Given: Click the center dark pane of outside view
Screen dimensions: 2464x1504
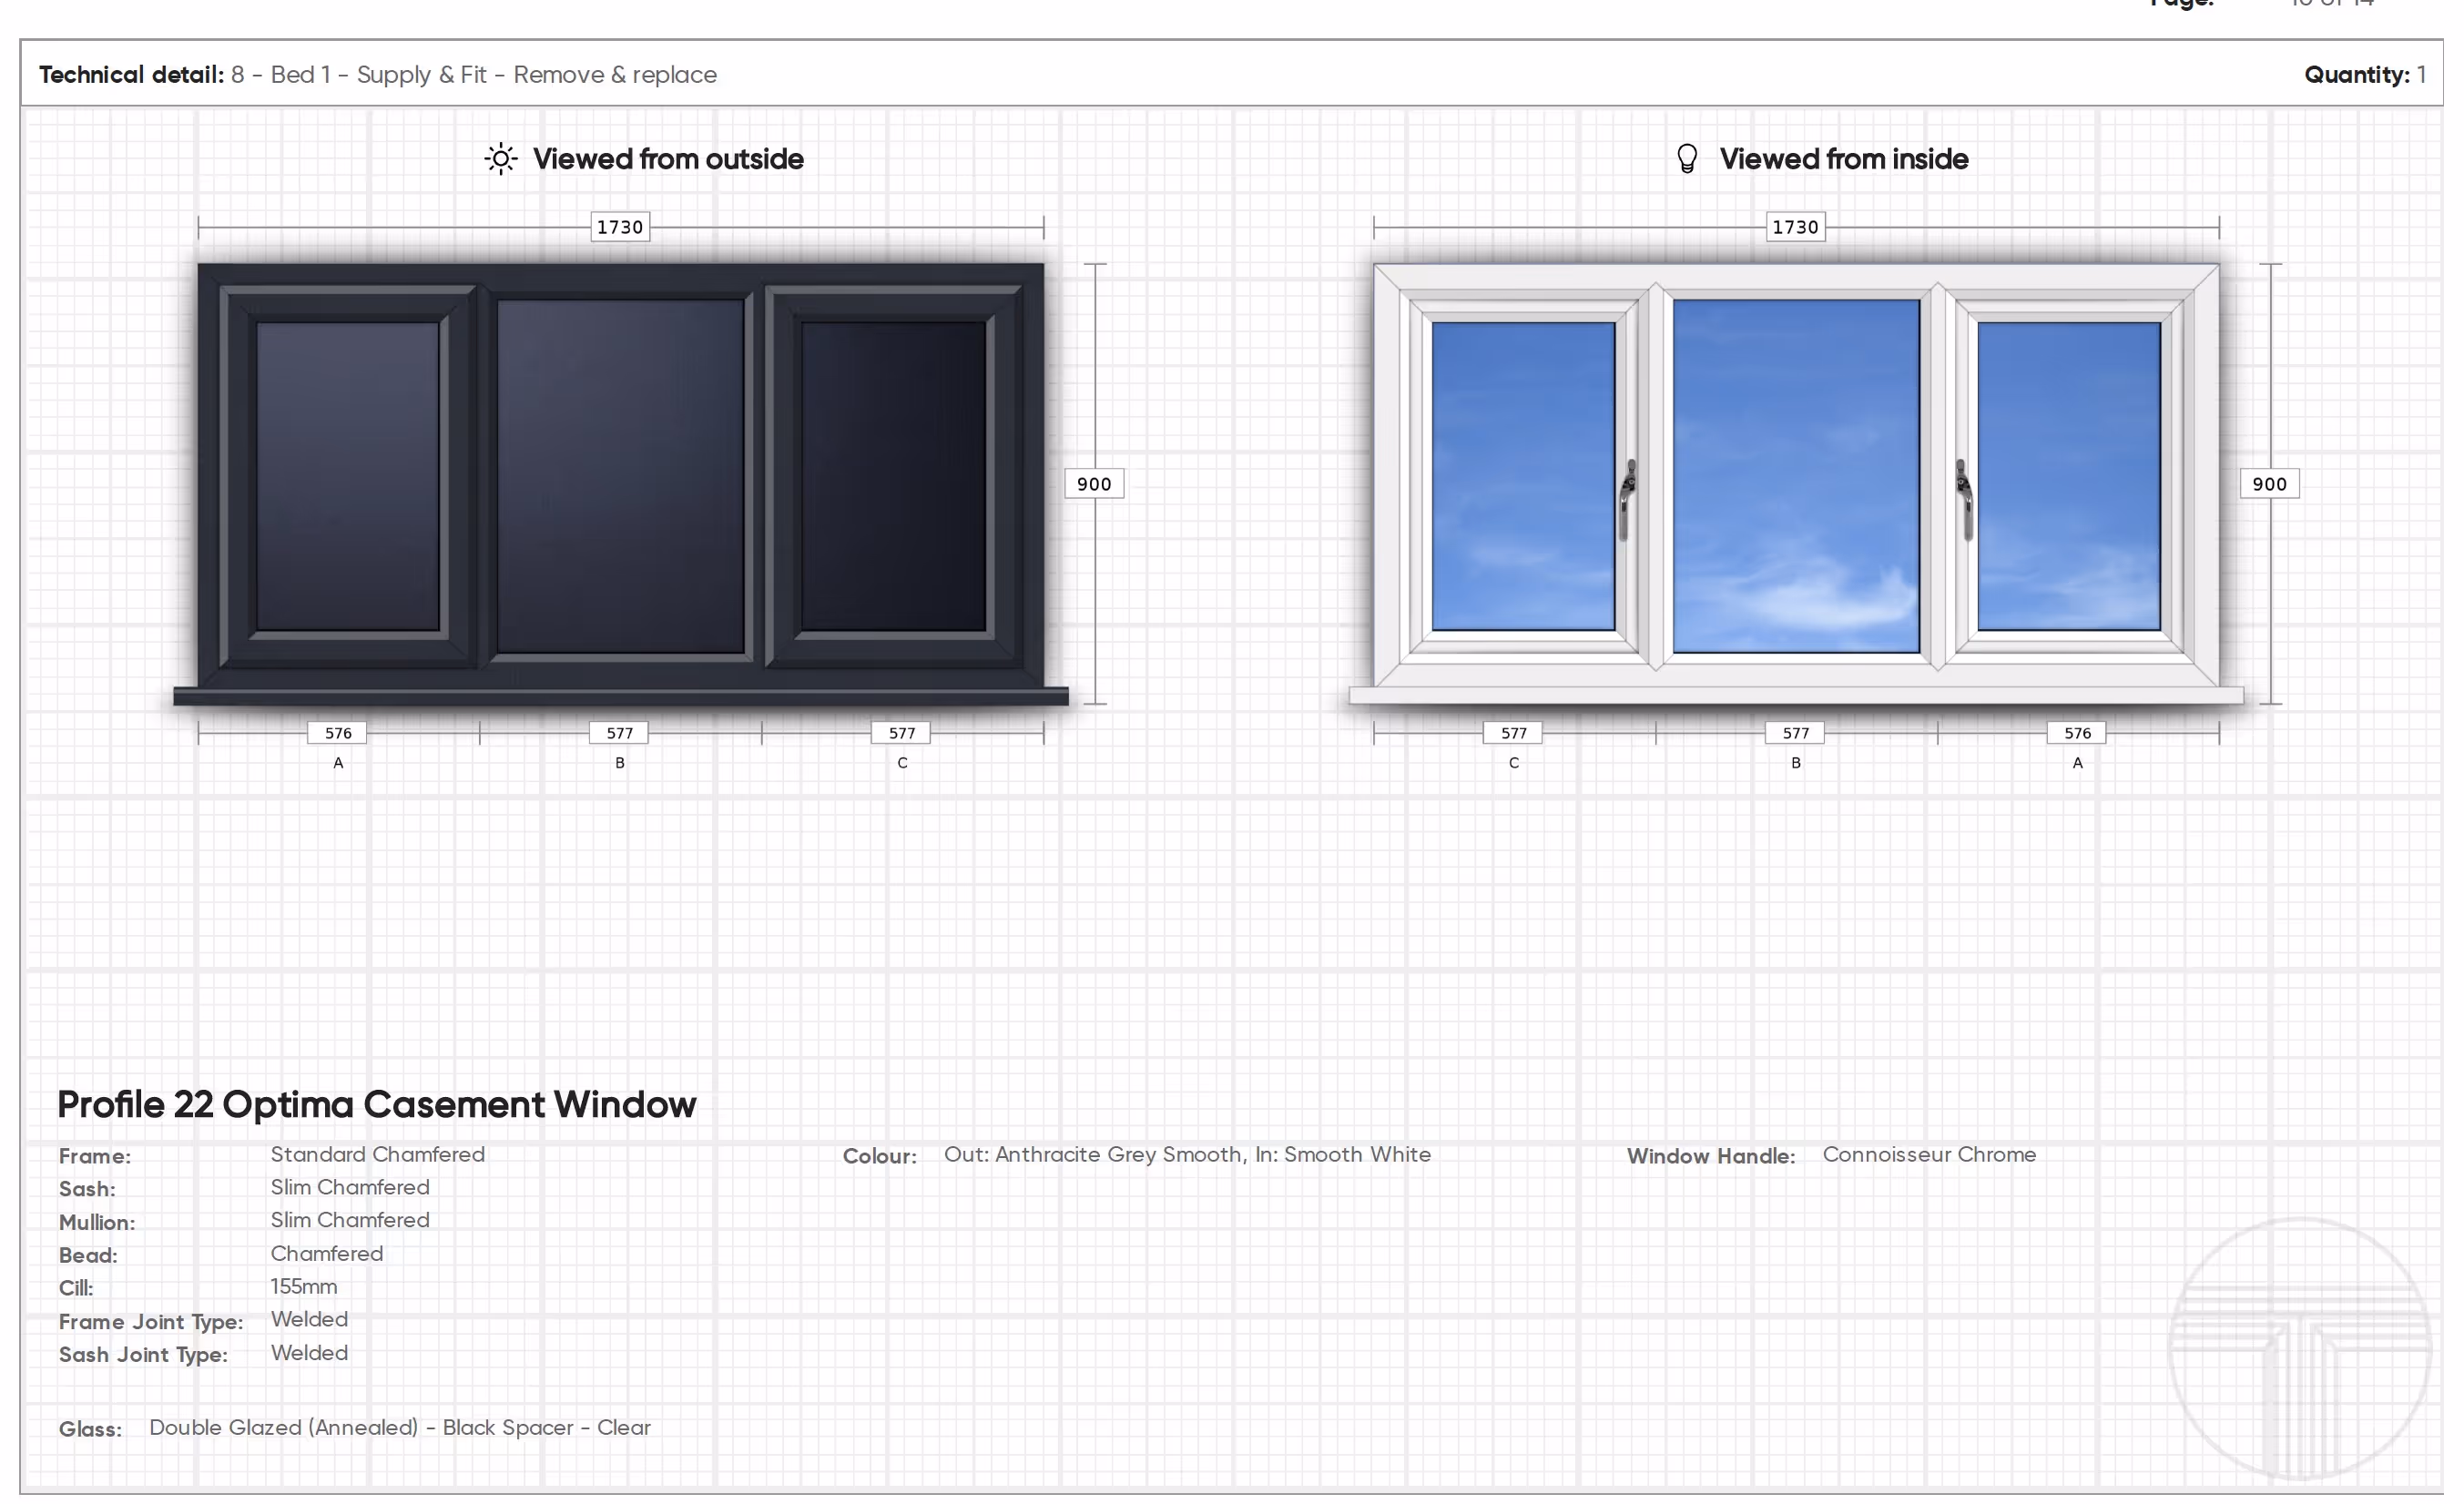Looking at the screenshot, I should (620, 475).
